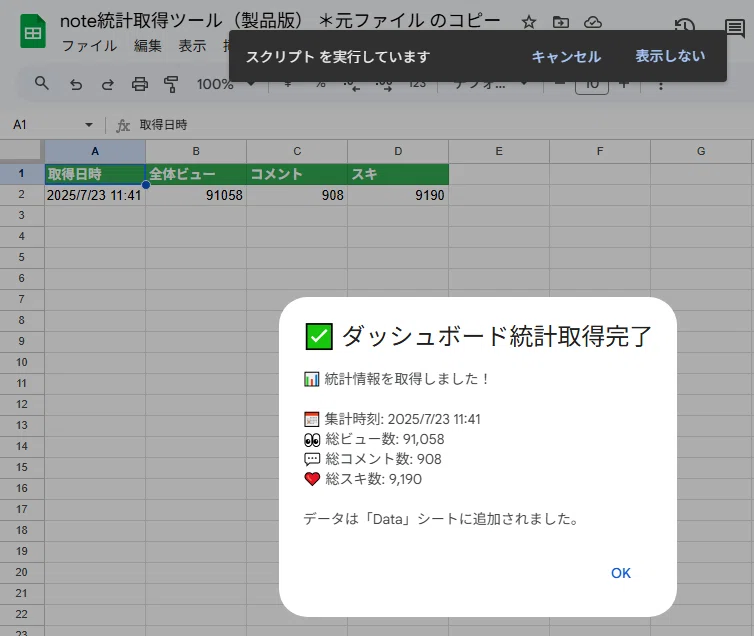The image size is (754, 636).
Task: Select cell with 2025/7/23 11:41
Action: 95,195
